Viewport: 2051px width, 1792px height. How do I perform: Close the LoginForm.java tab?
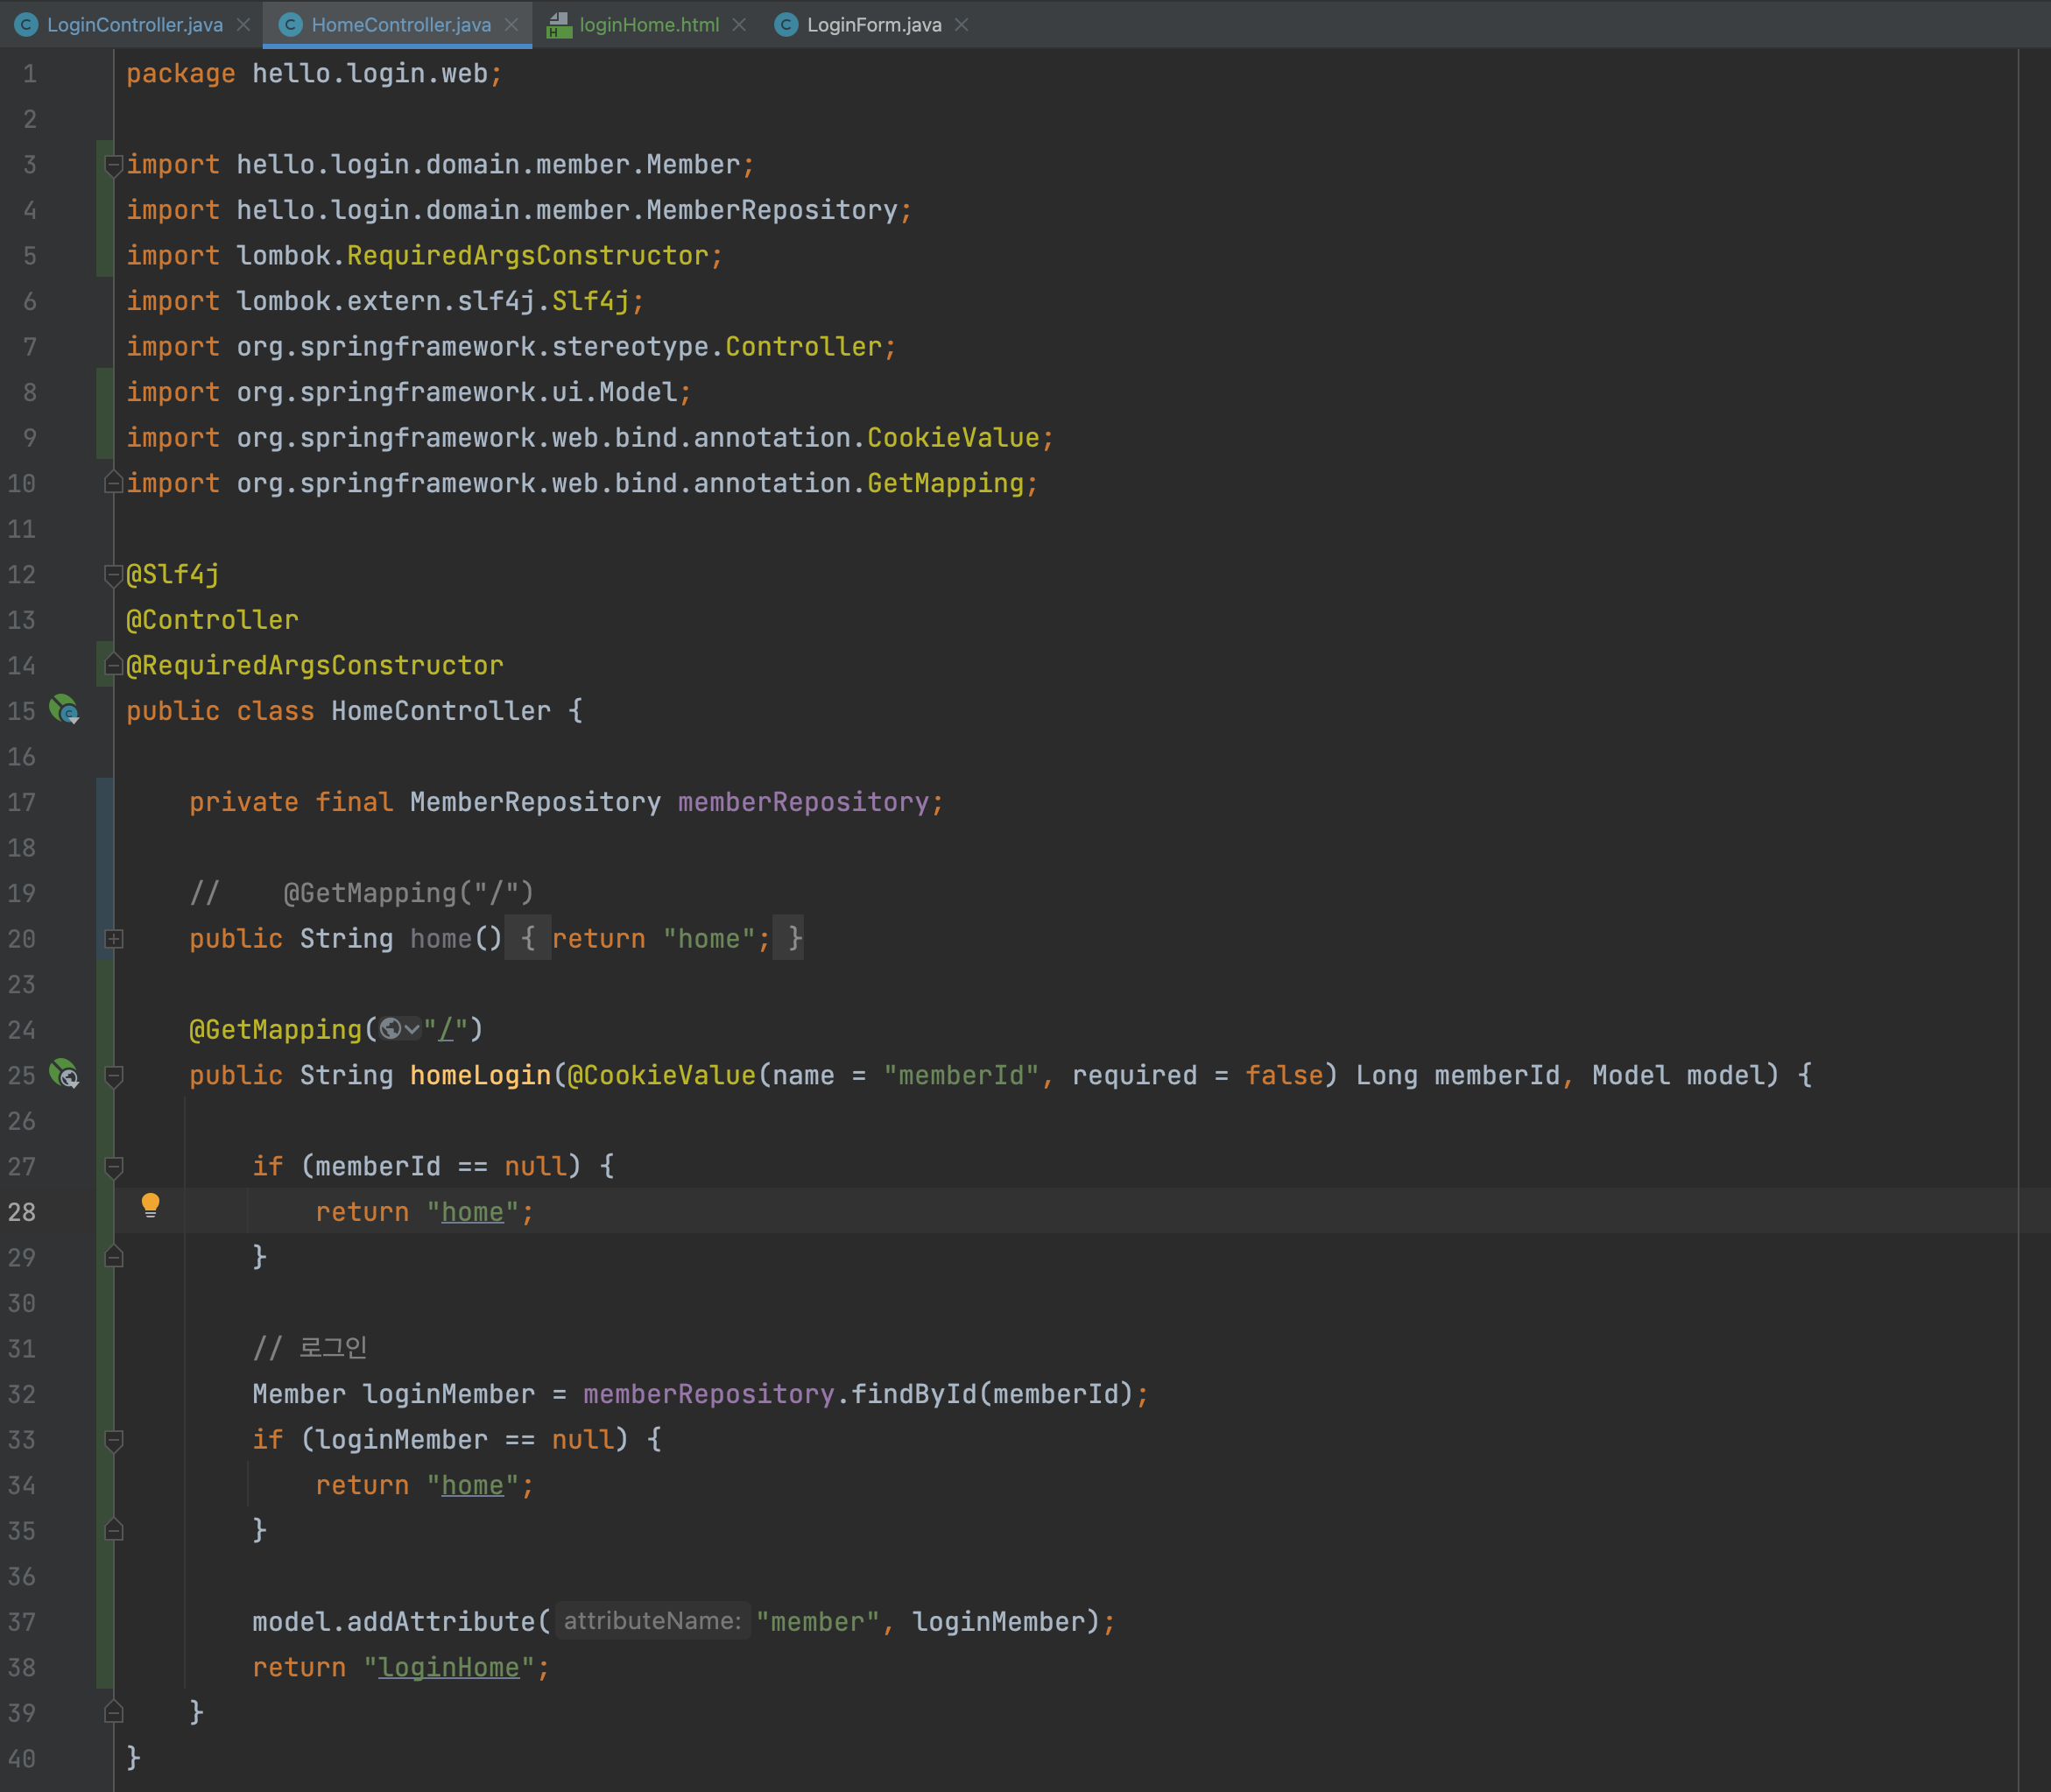961,25
